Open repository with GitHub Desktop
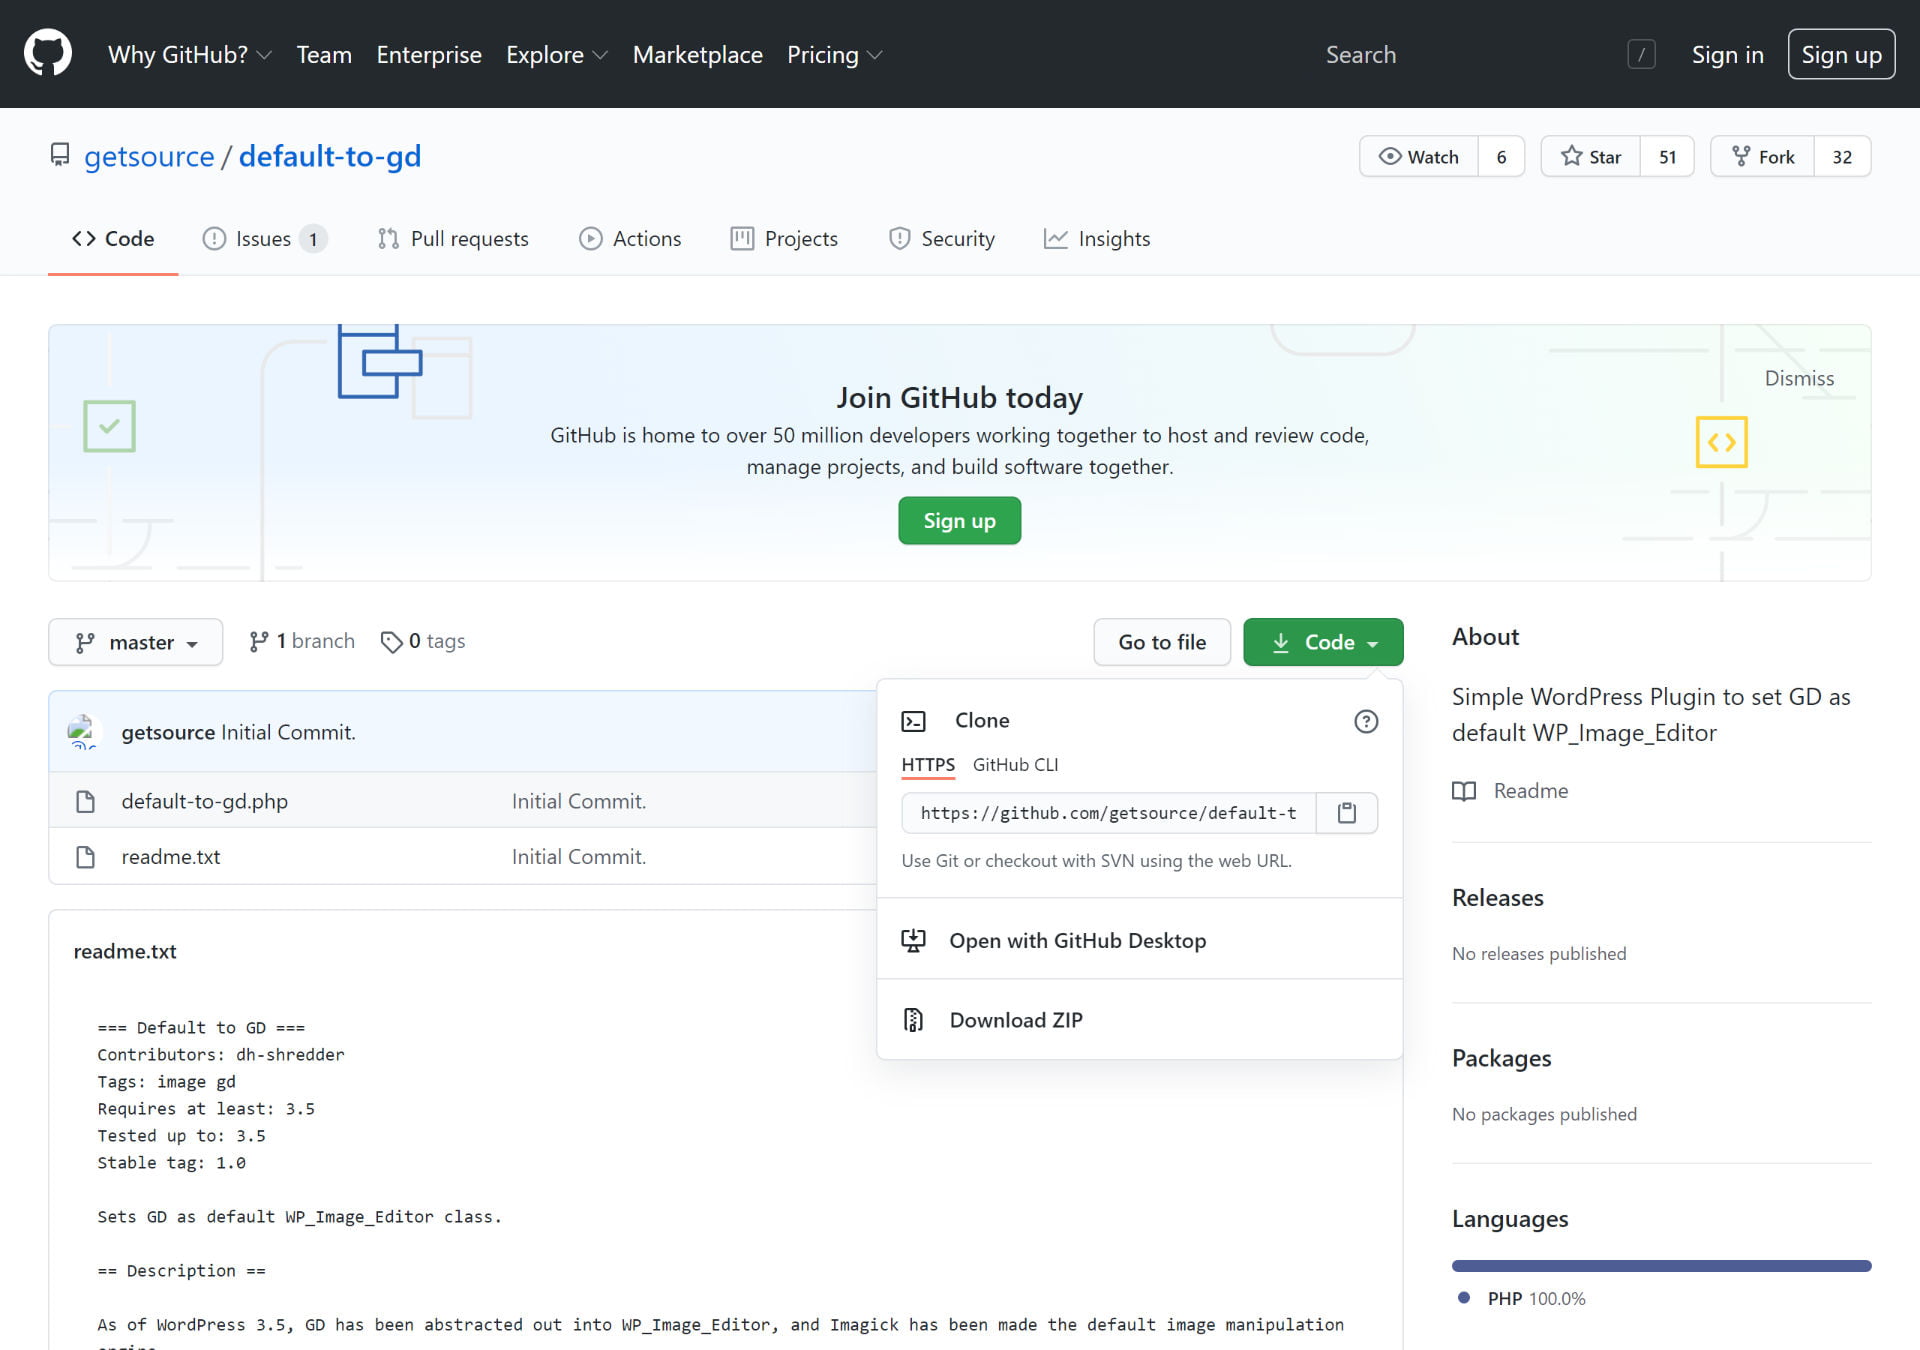Image resolution: width=1920 pixels, height=1350 pixels. [1078, 940]
